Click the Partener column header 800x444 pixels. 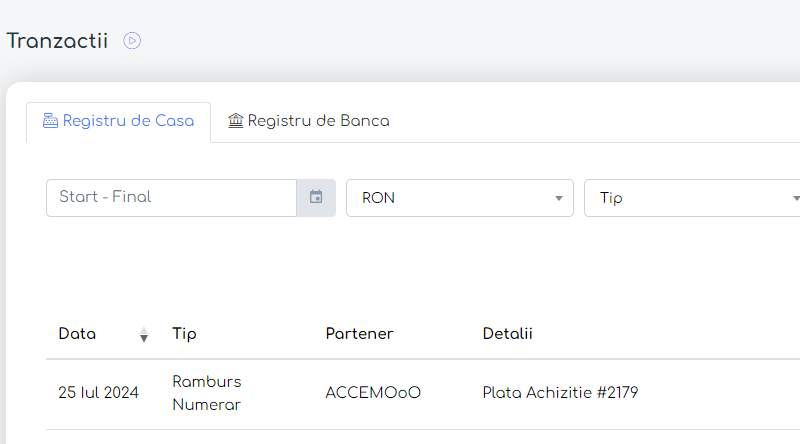coord(359,334)
